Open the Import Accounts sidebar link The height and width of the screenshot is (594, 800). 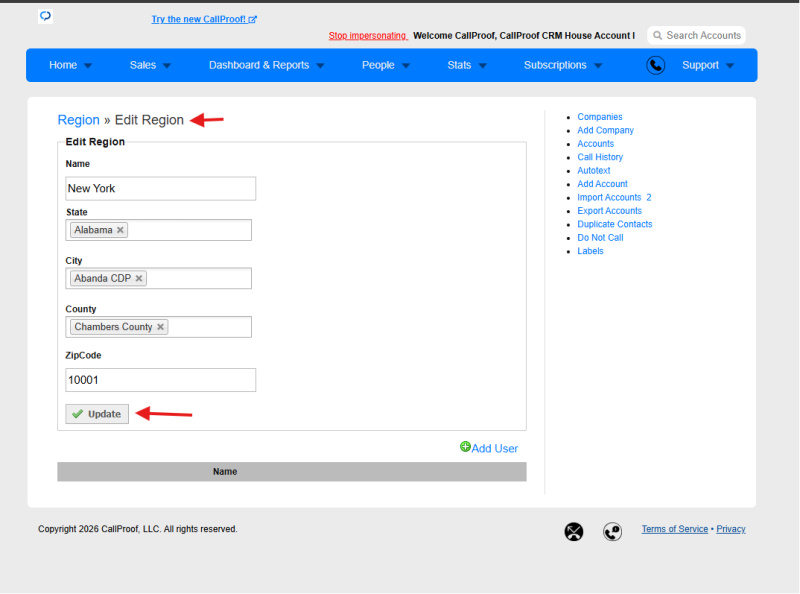pos(609,197)
